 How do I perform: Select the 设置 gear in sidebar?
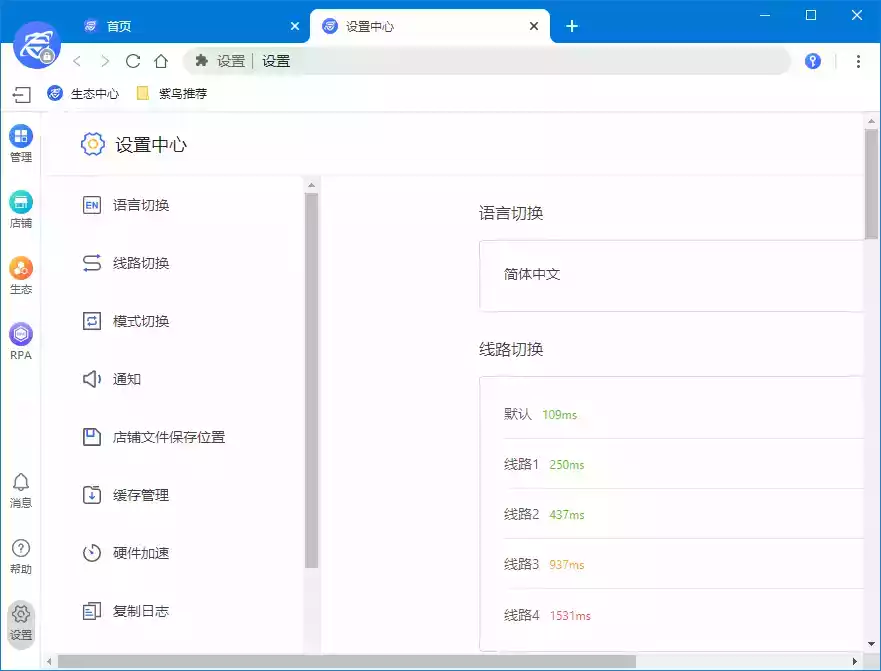[x=21, y=623]
